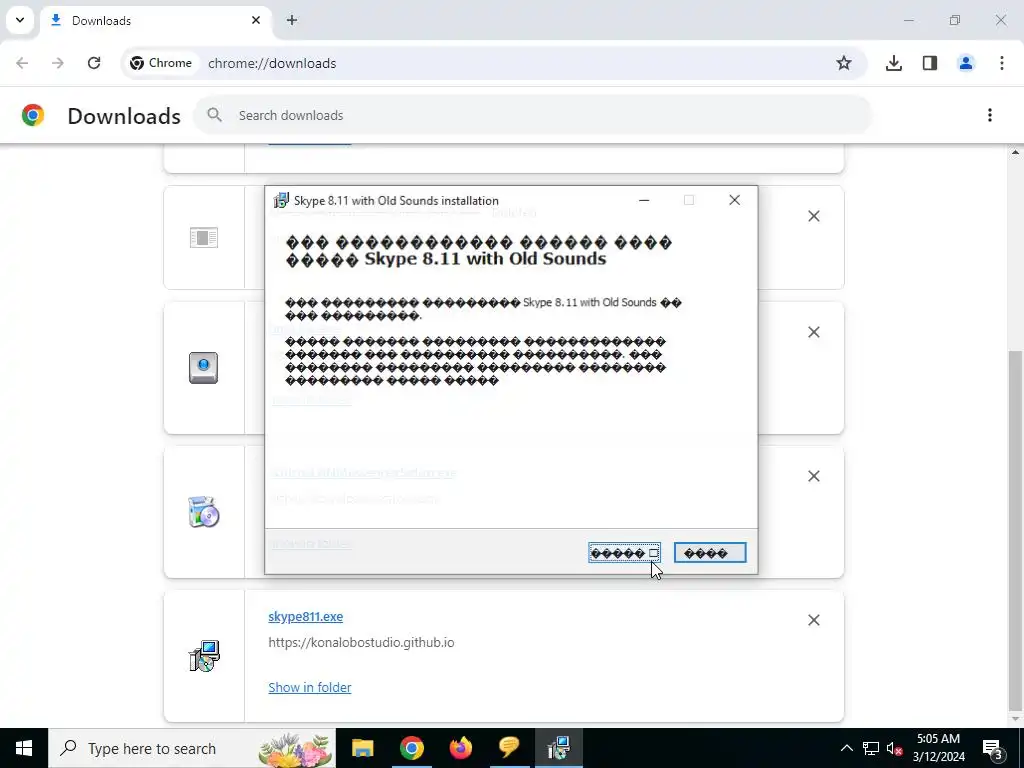Screen dimensions: 1024x768
Task: Go back to previous page
Action: pyautogui.click(x=22, y=63)
